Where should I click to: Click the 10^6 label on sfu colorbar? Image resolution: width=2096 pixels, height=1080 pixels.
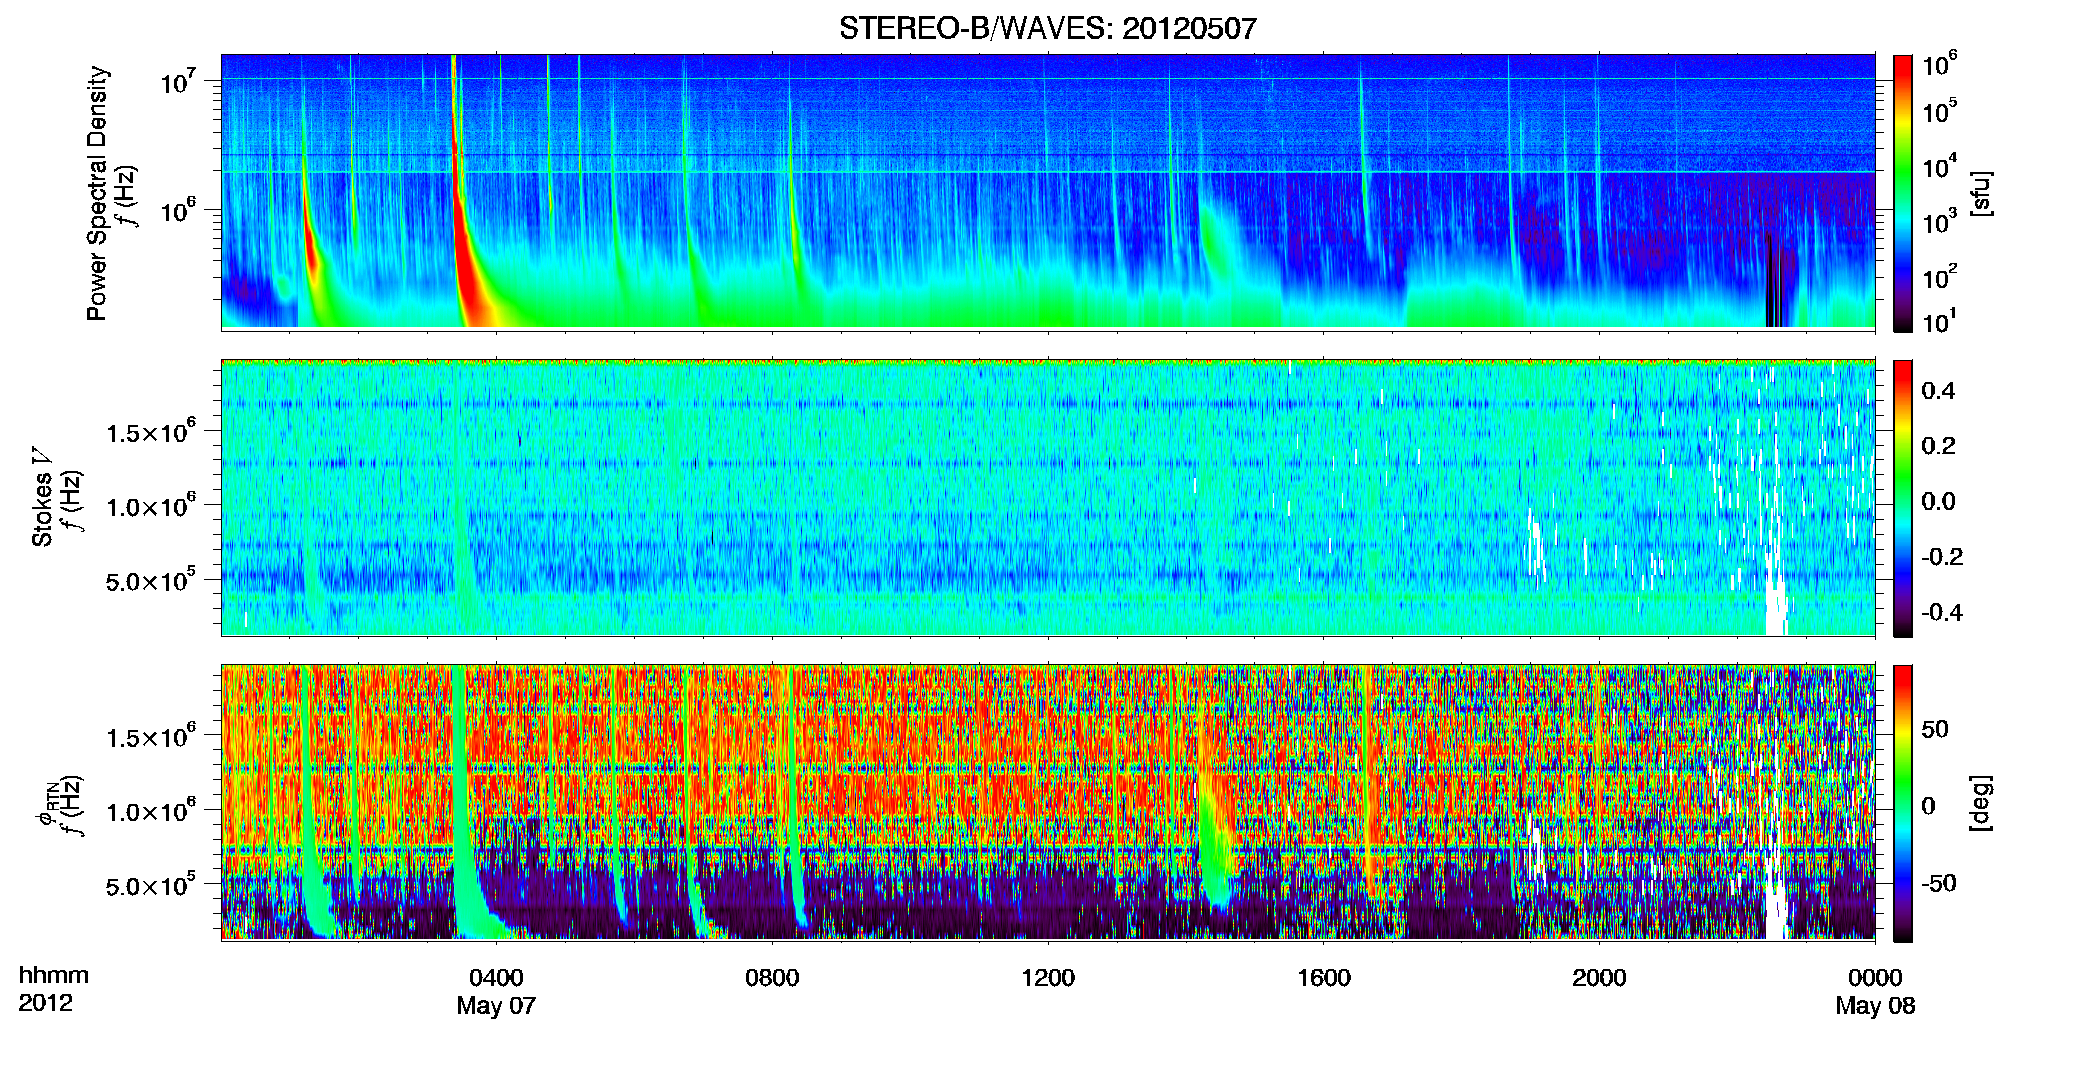point(1939,64)
